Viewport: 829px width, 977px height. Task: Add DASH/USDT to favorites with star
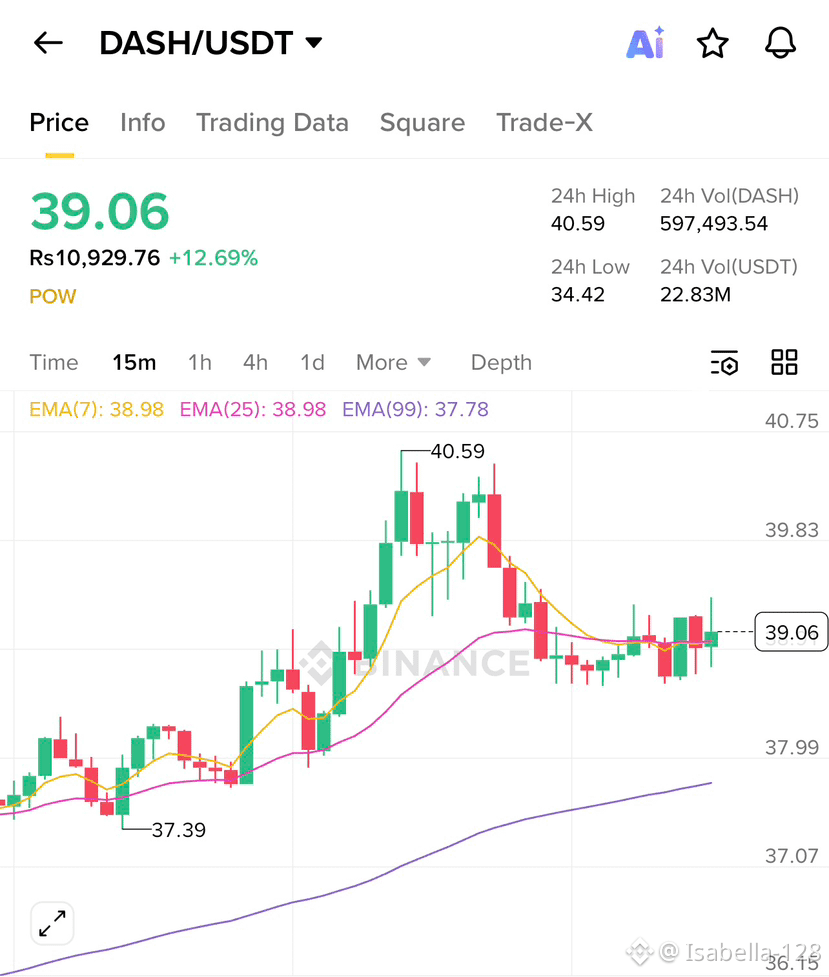click(x=712, y=44)
